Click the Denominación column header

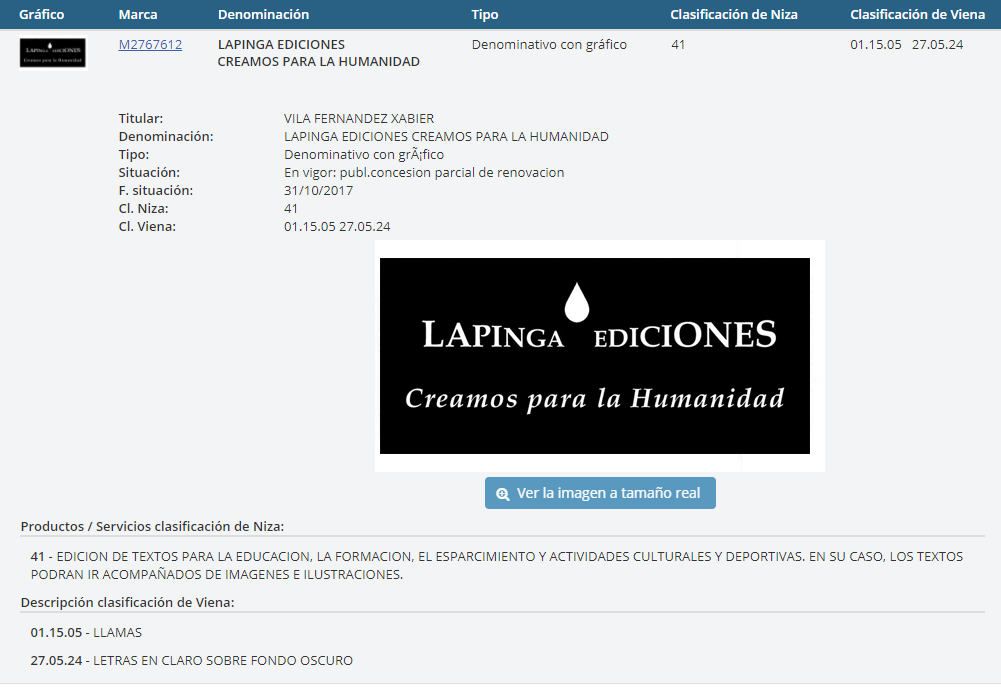point(263,15)
